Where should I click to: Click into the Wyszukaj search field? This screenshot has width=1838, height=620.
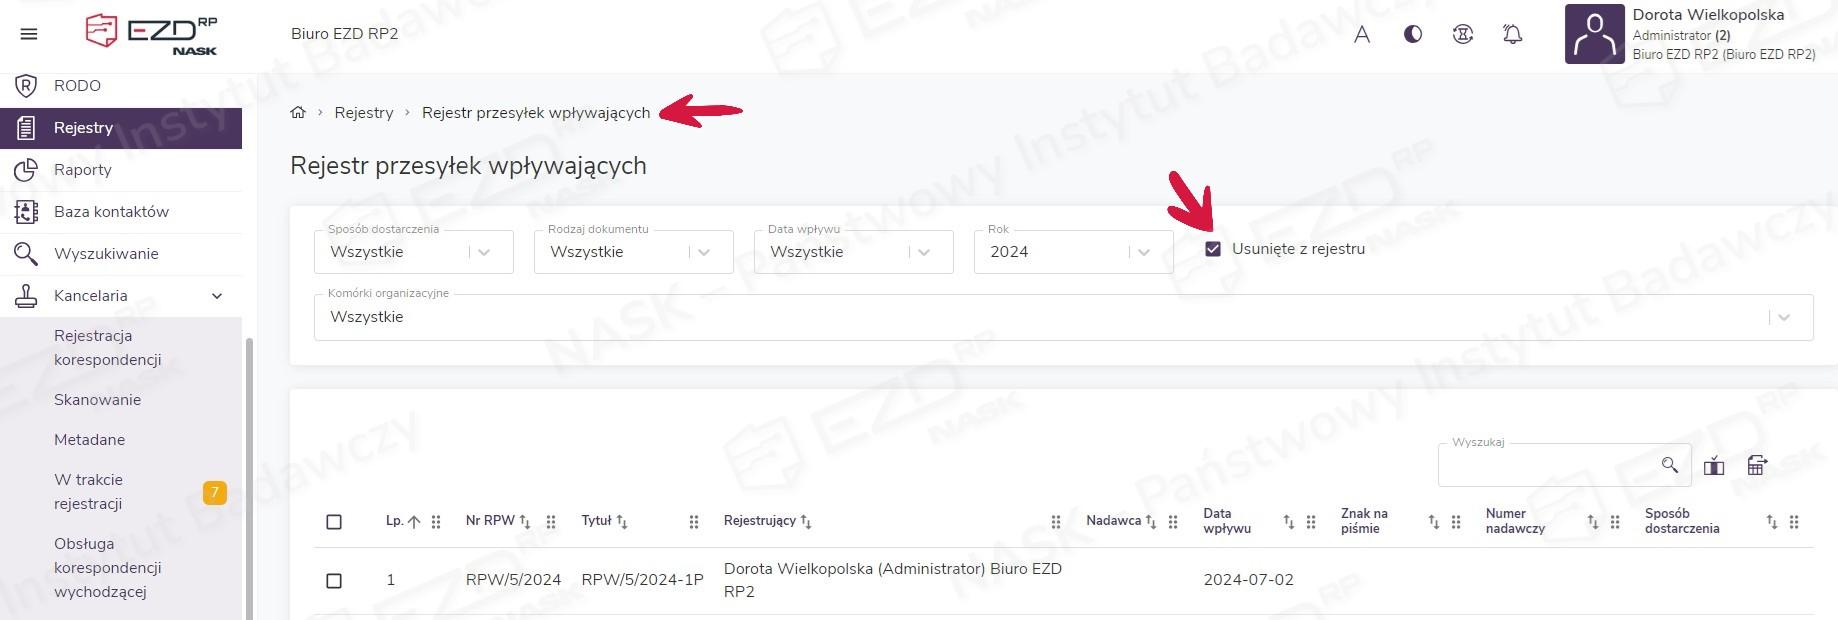point(1545,467)
